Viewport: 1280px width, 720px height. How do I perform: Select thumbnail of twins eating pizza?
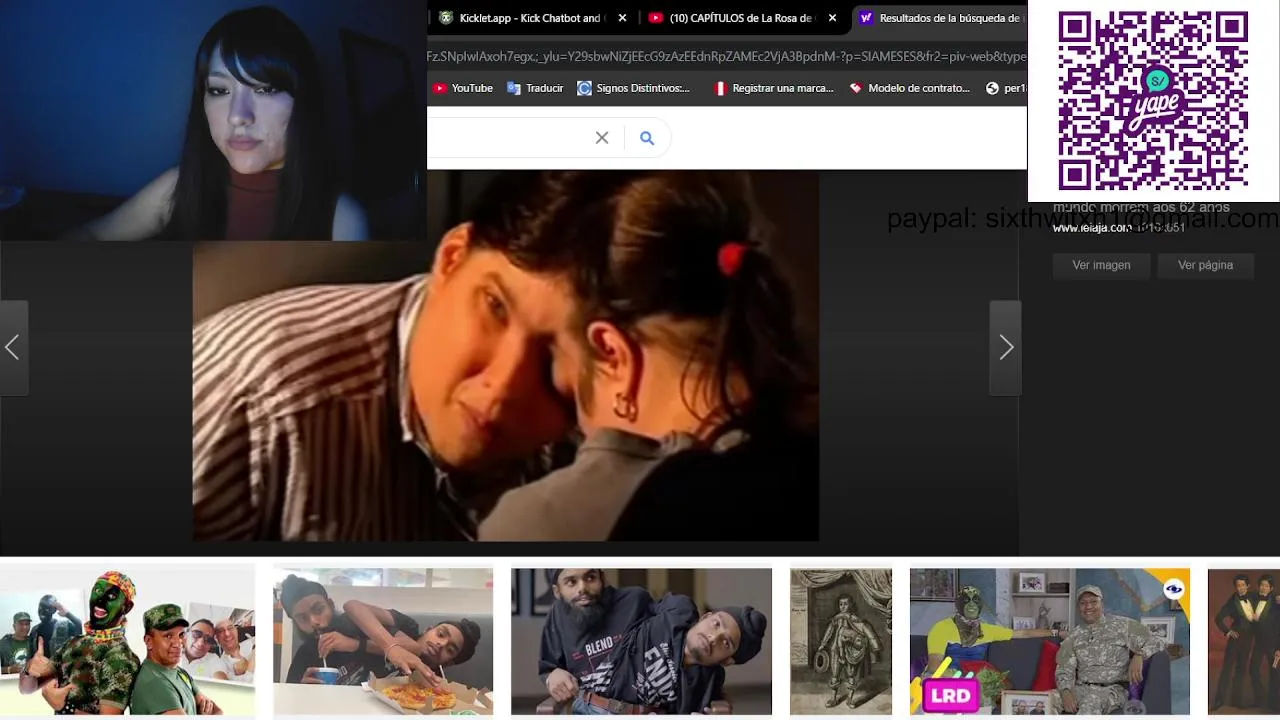[383, 641]
